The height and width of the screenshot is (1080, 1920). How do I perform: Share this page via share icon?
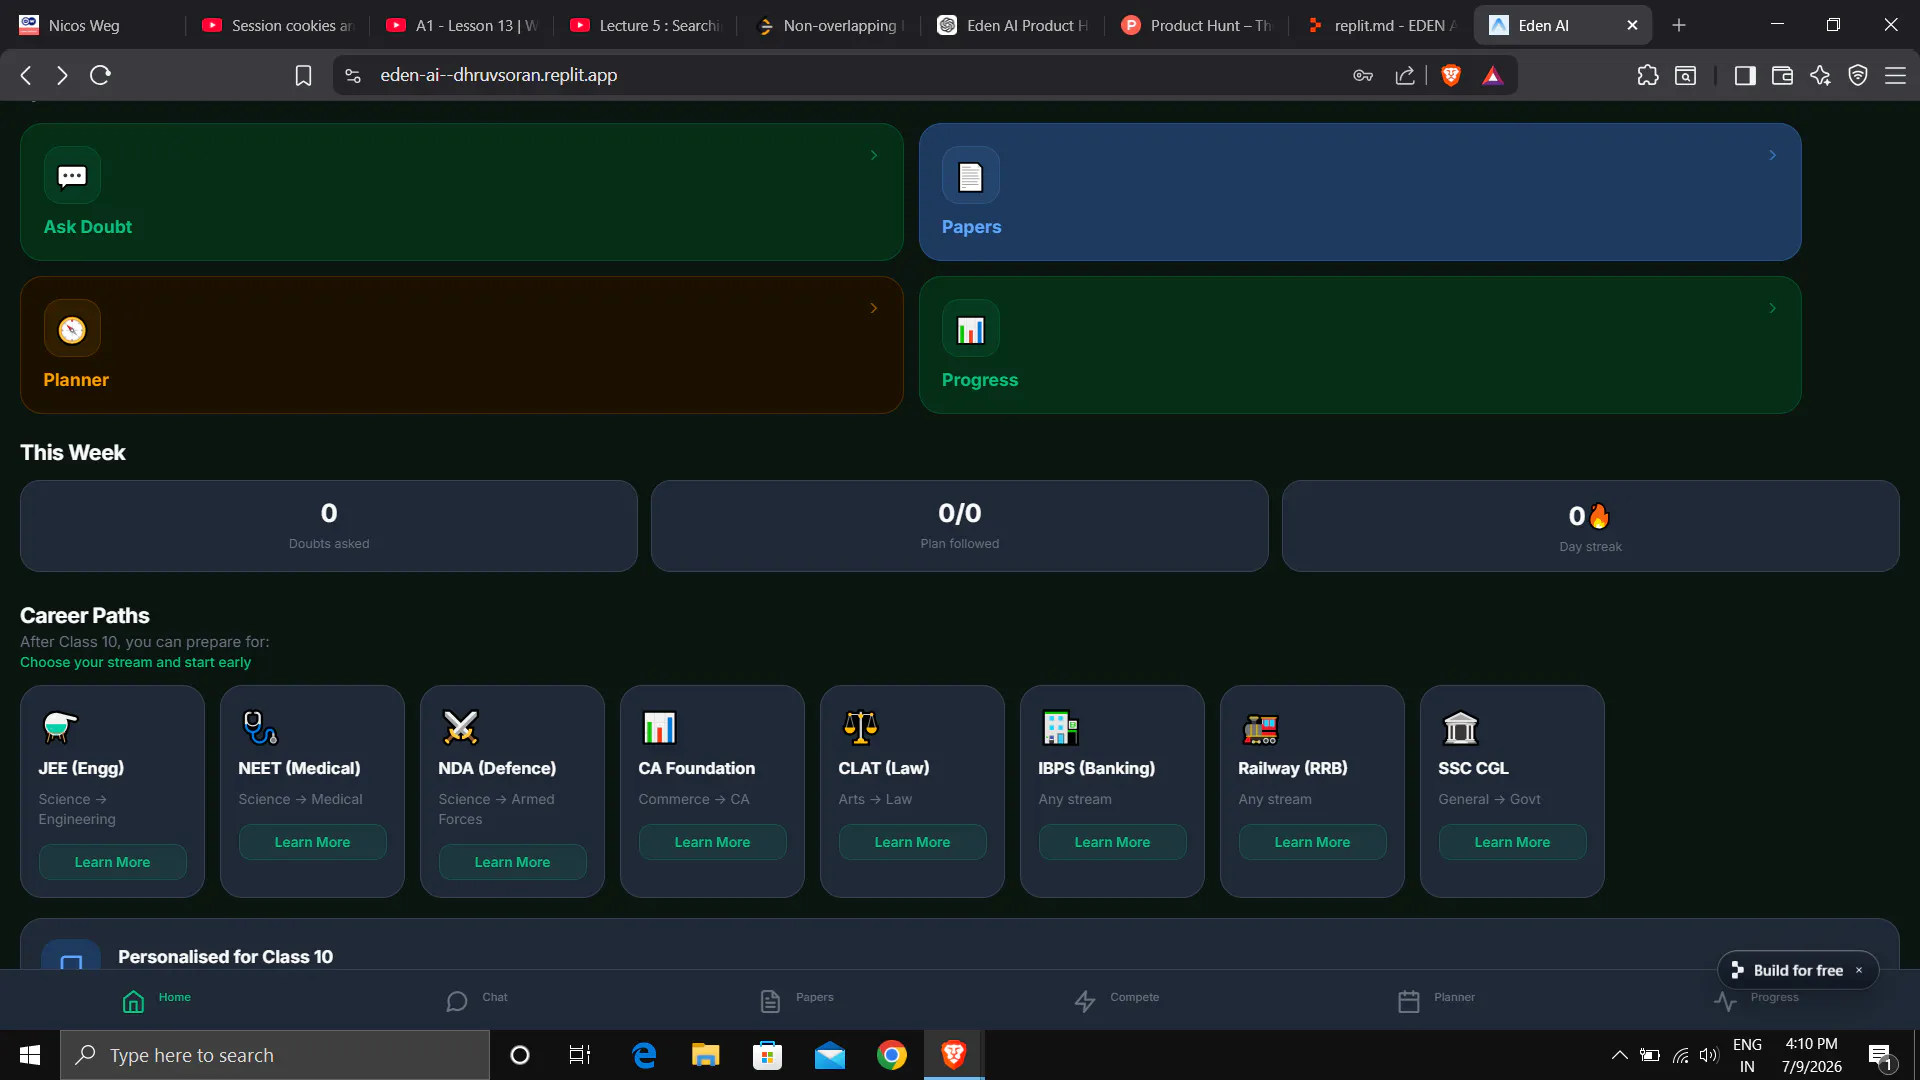(1405, 75)
